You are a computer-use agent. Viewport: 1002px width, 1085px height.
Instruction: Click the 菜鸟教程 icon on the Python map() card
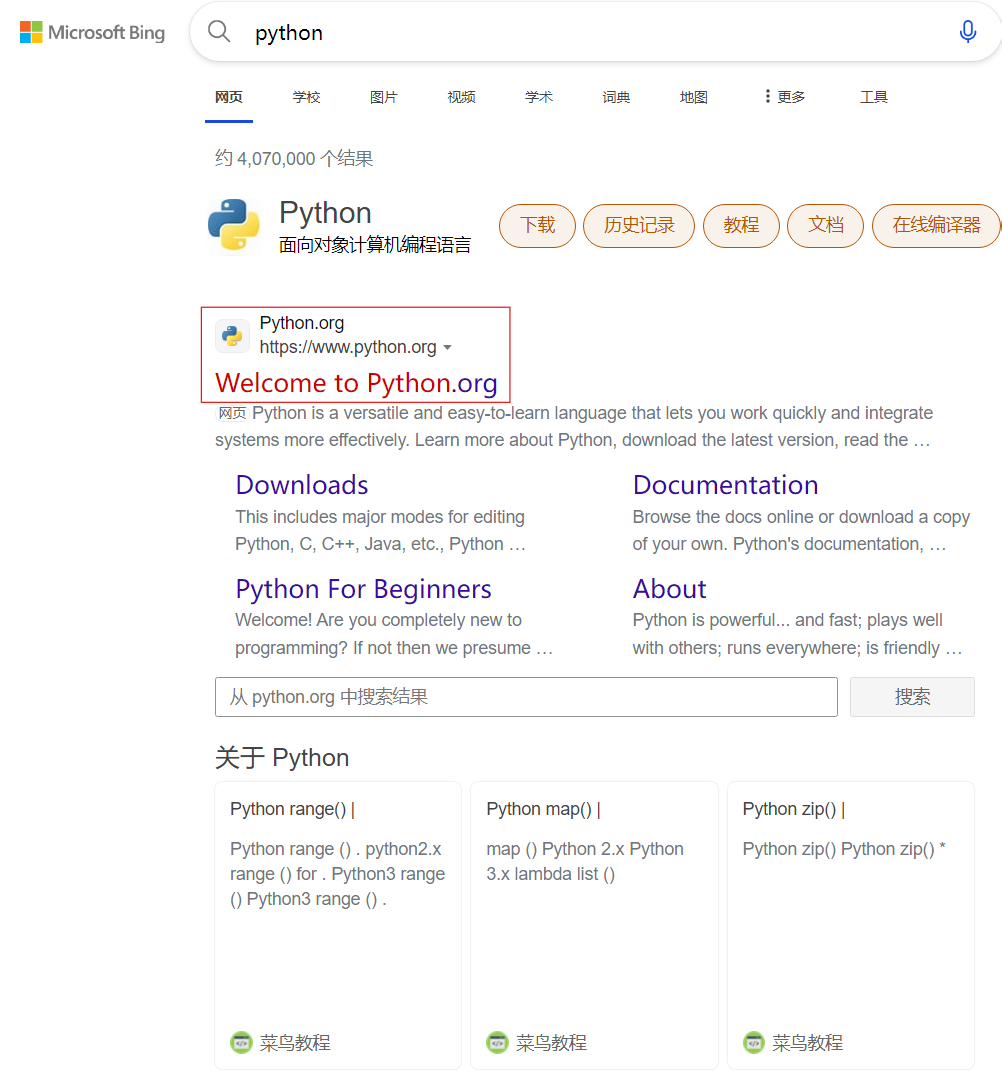click(x=497, y=1041)
